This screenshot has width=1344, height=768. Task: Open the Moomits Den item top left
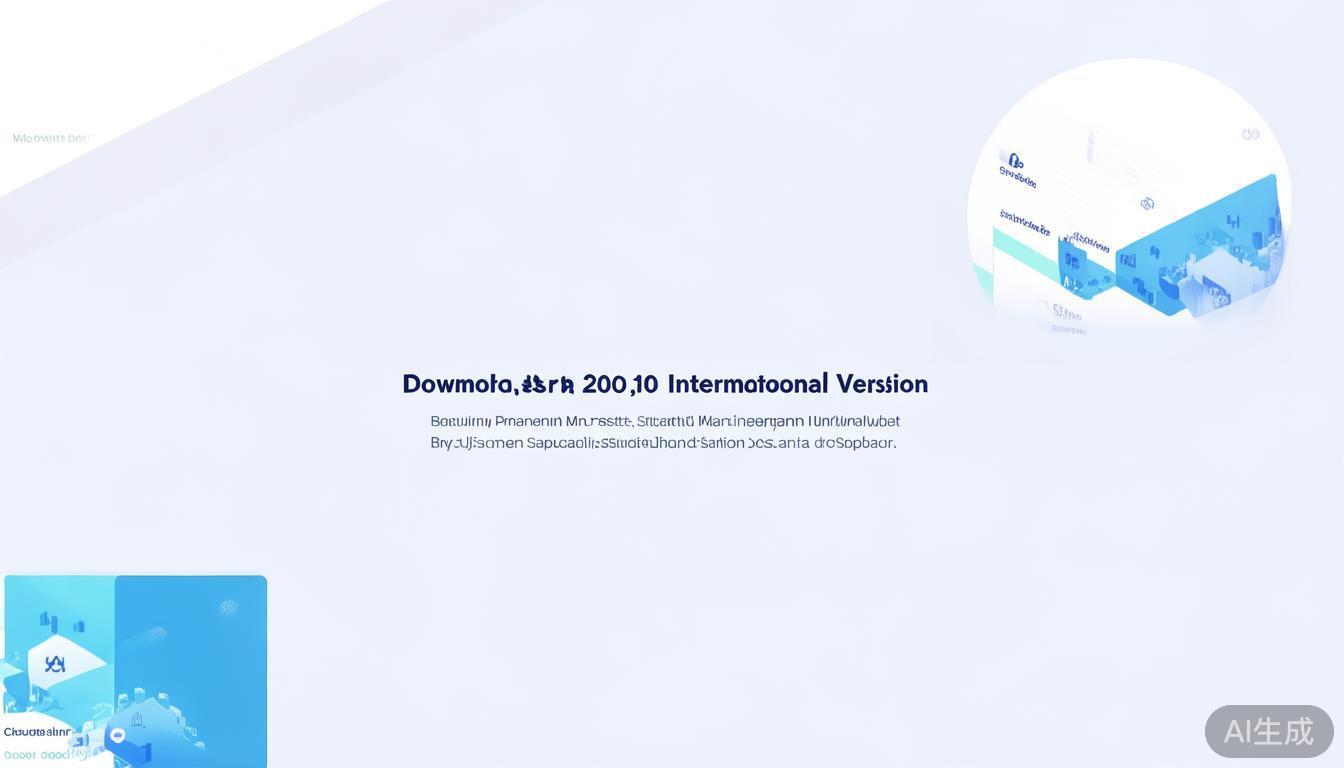(x=52, y=138)
